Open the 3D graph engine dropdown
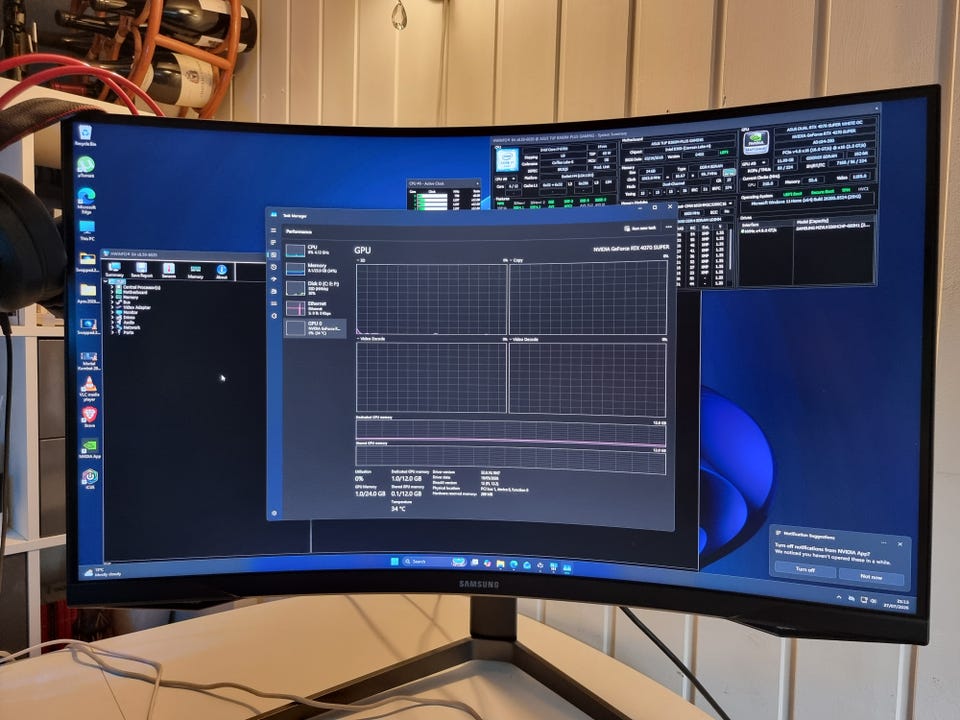The width and height of the screenshot is (960, 720). pos(361,260)
